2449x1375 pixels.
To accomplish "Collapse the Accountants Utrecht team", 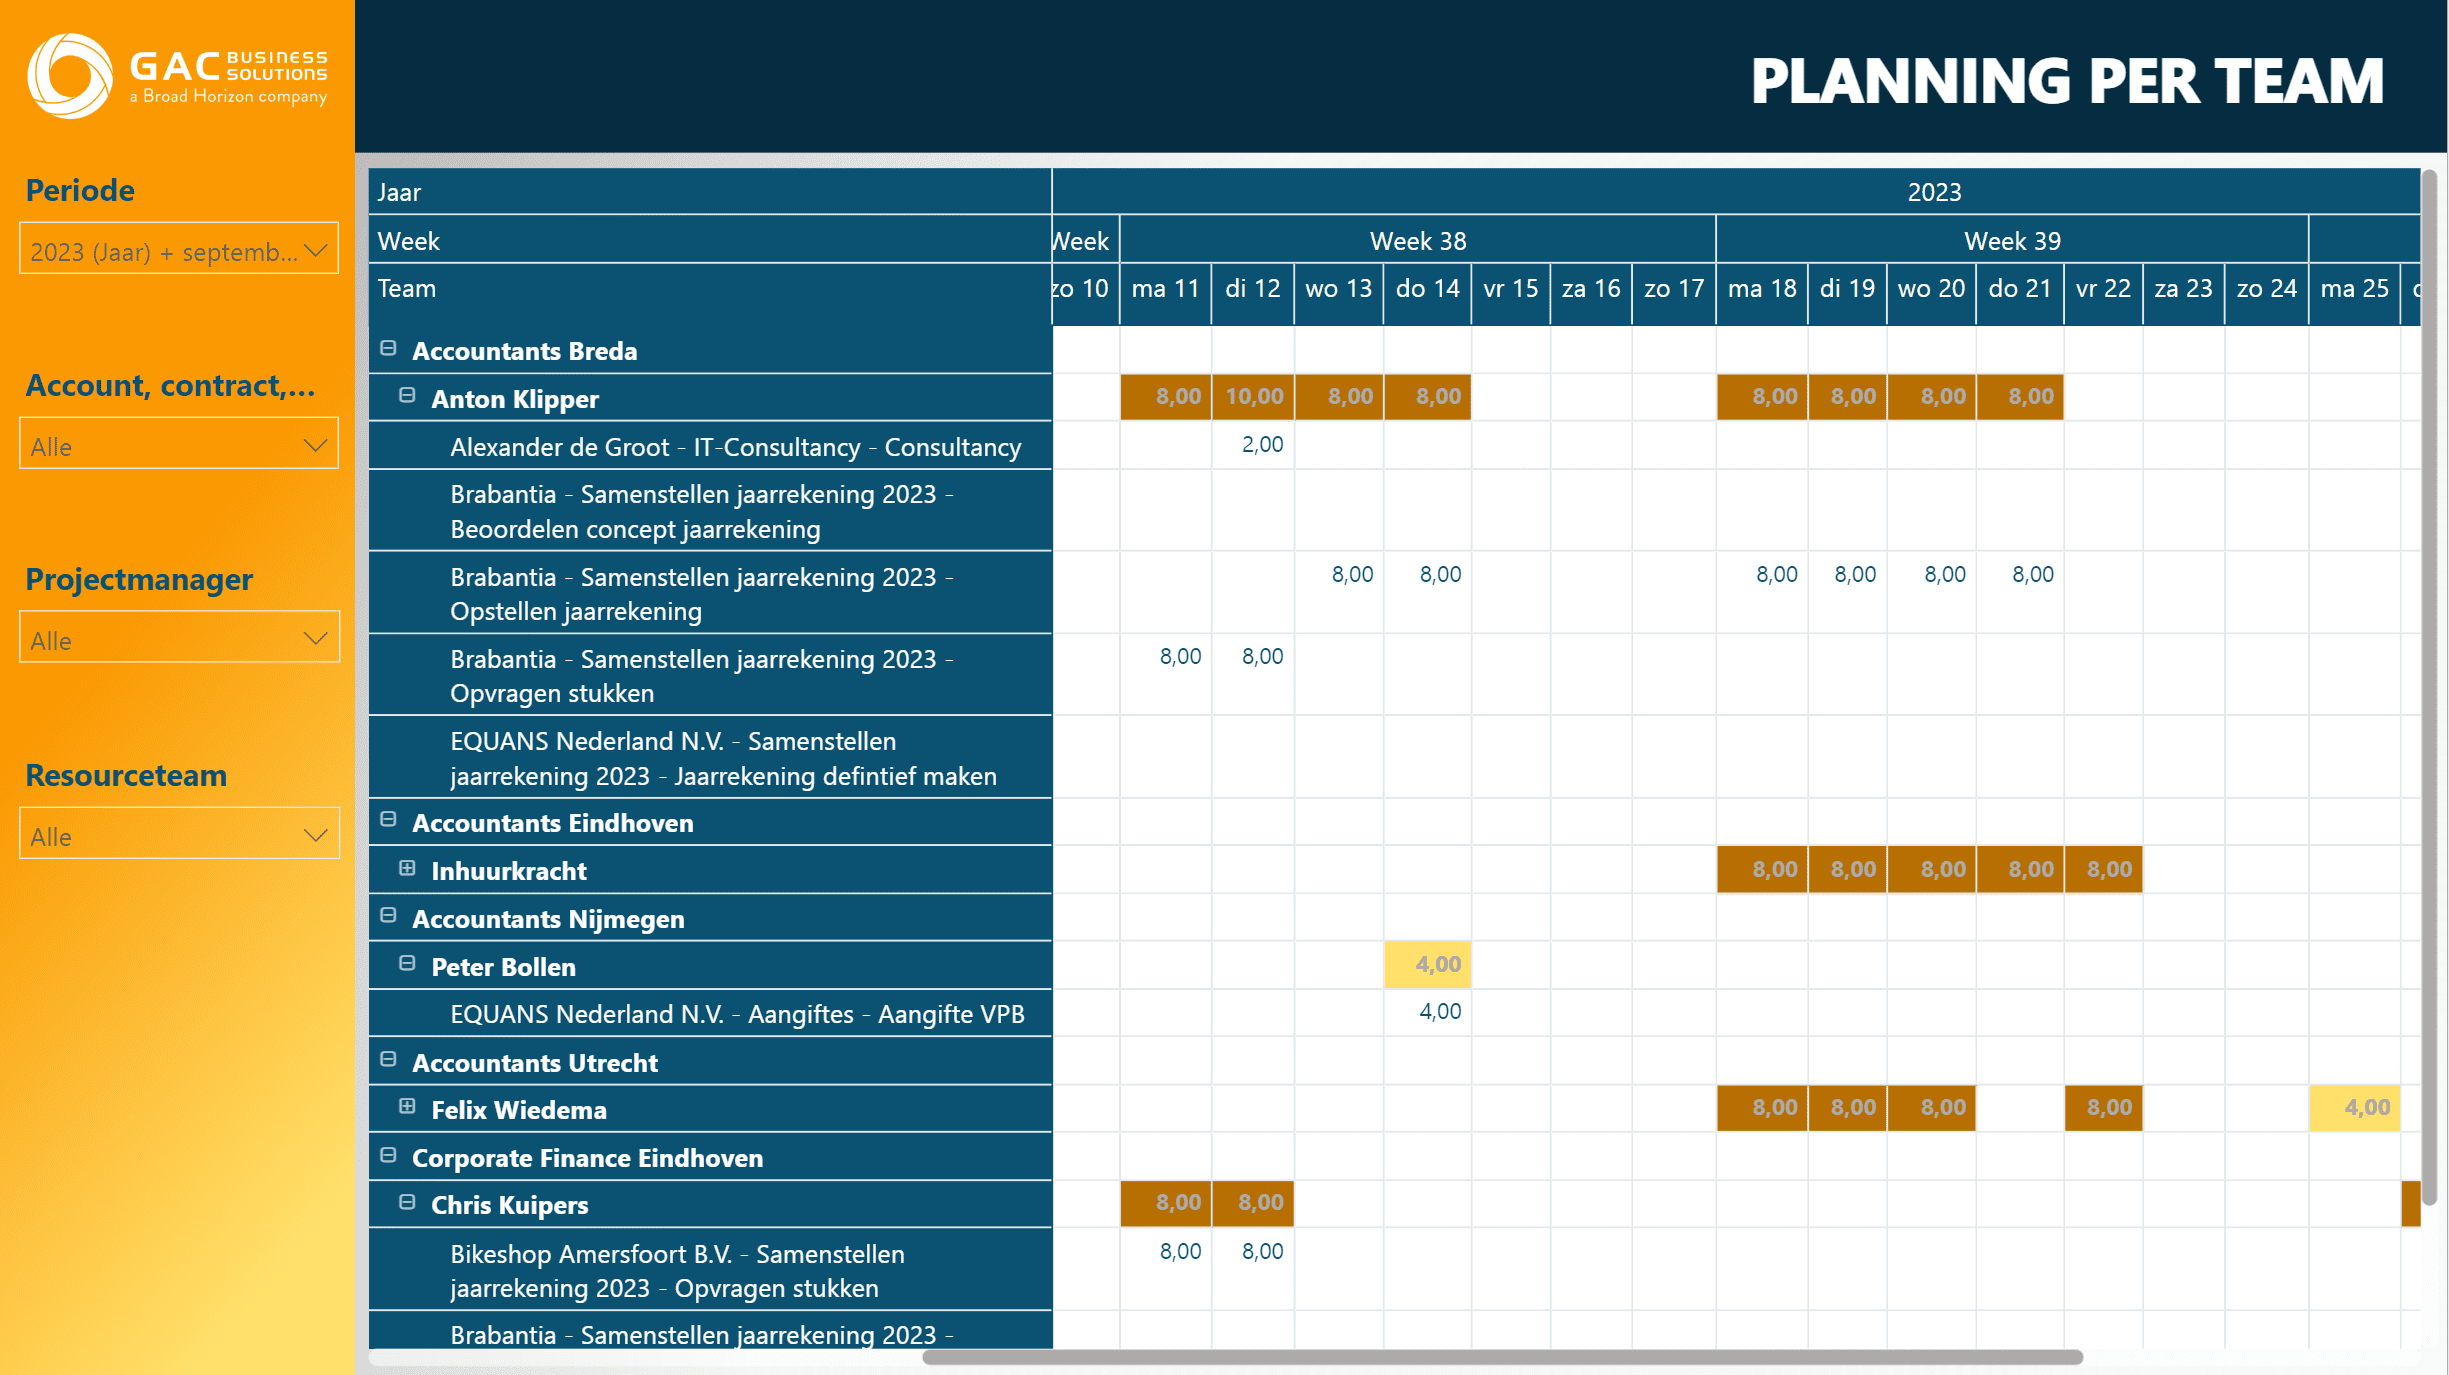I will (389, 1060).
